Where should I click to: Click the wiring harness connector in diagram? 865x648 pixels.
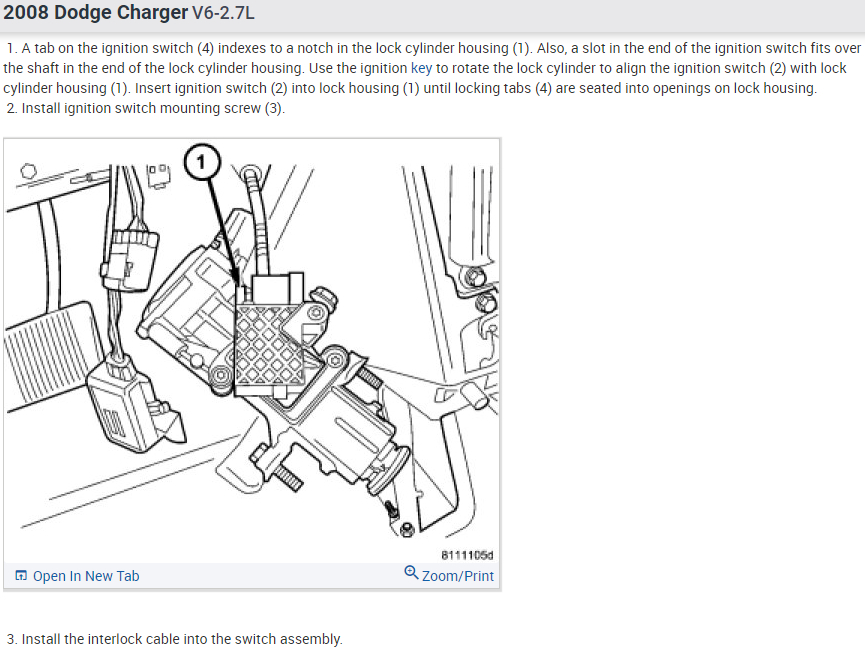[131, 259]
